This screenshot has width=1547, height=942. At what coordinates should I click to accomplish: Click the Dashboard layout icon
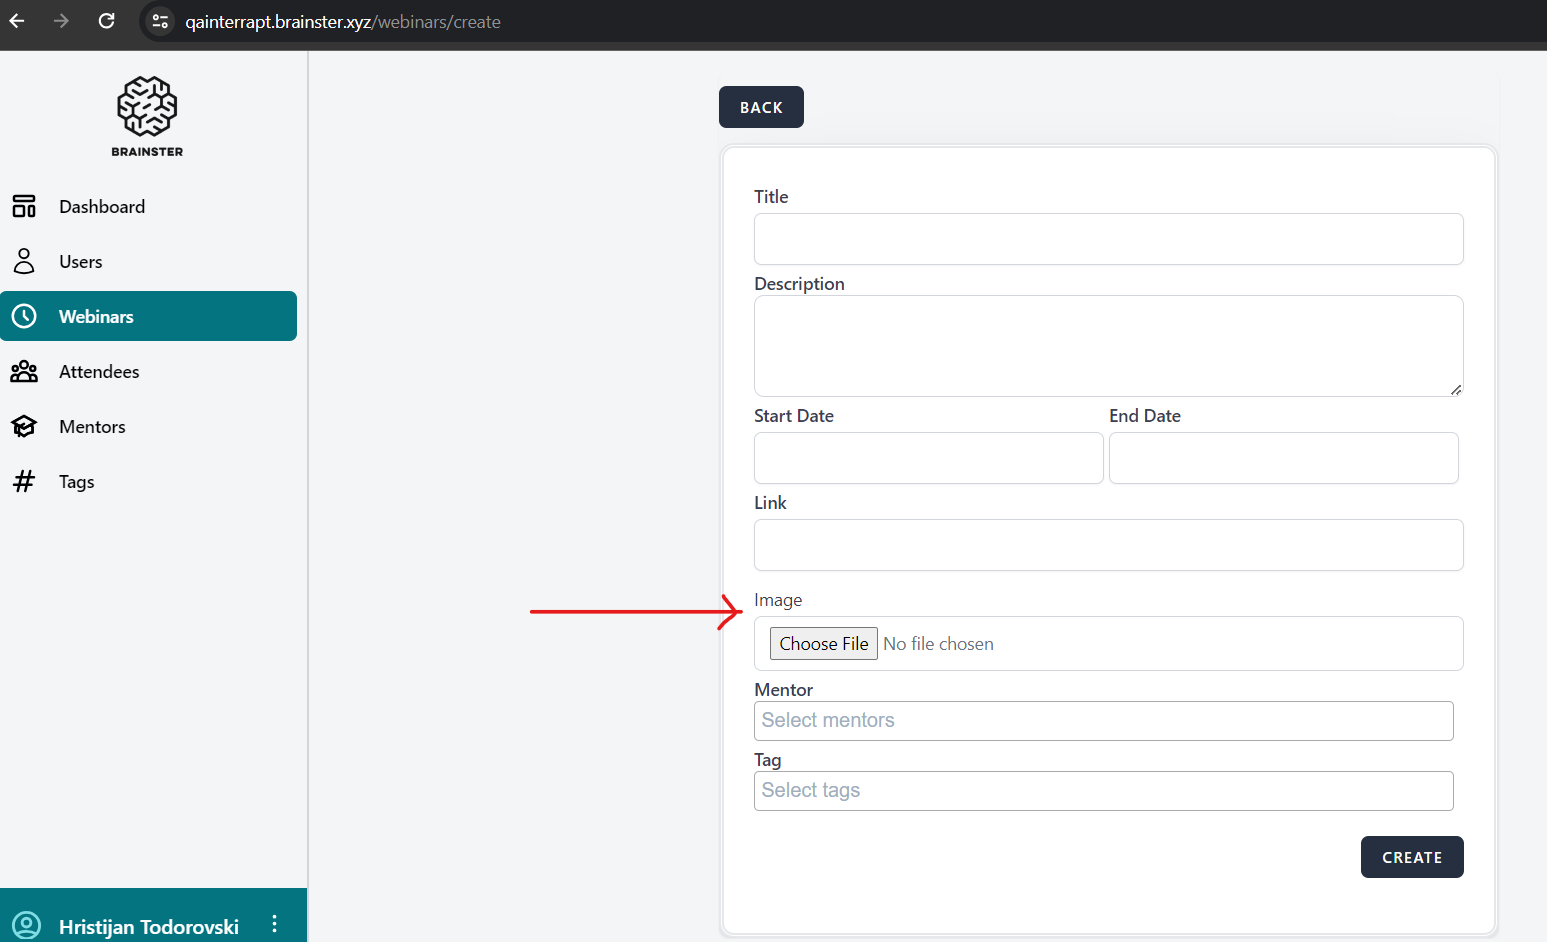click(24, 206)
